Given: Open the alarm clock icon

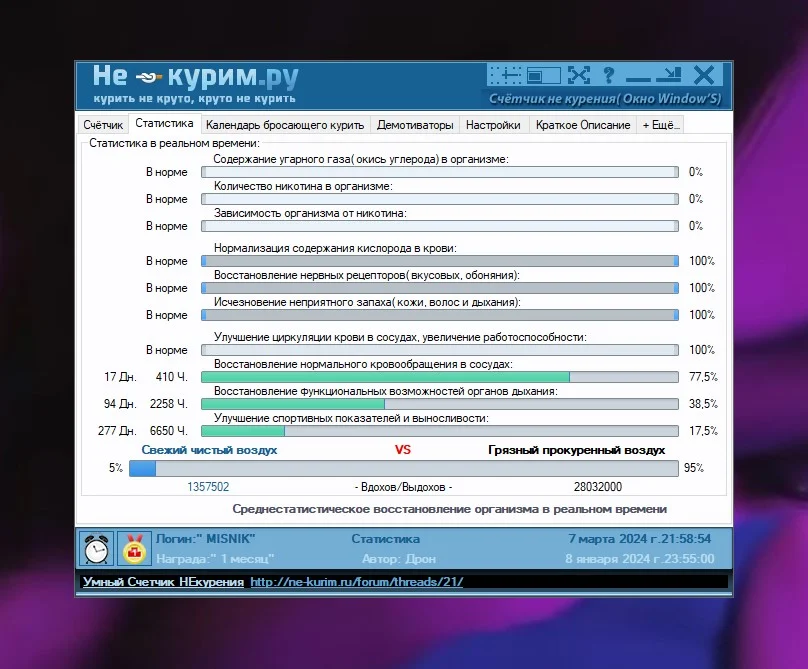Looking at the screenshot, I should tap(97, 549).
